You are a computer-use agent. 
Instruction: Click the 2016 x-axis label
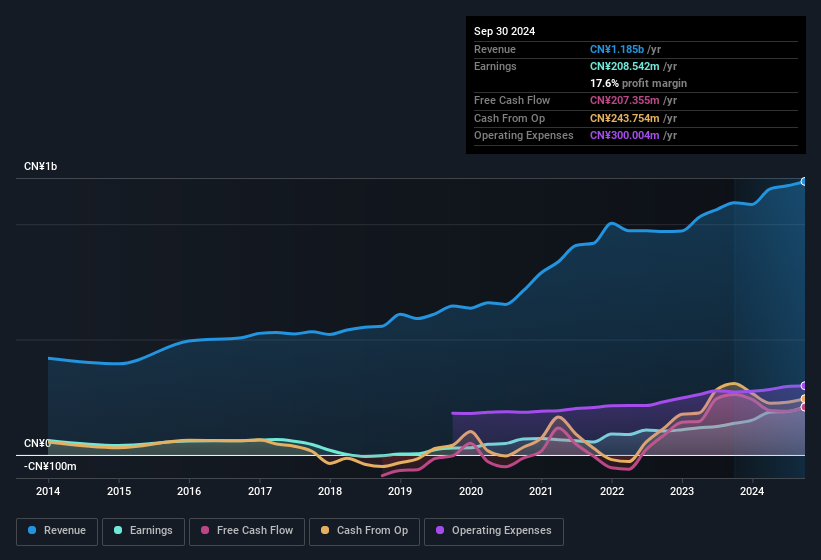pyautogui.click(x=189, y=491)
